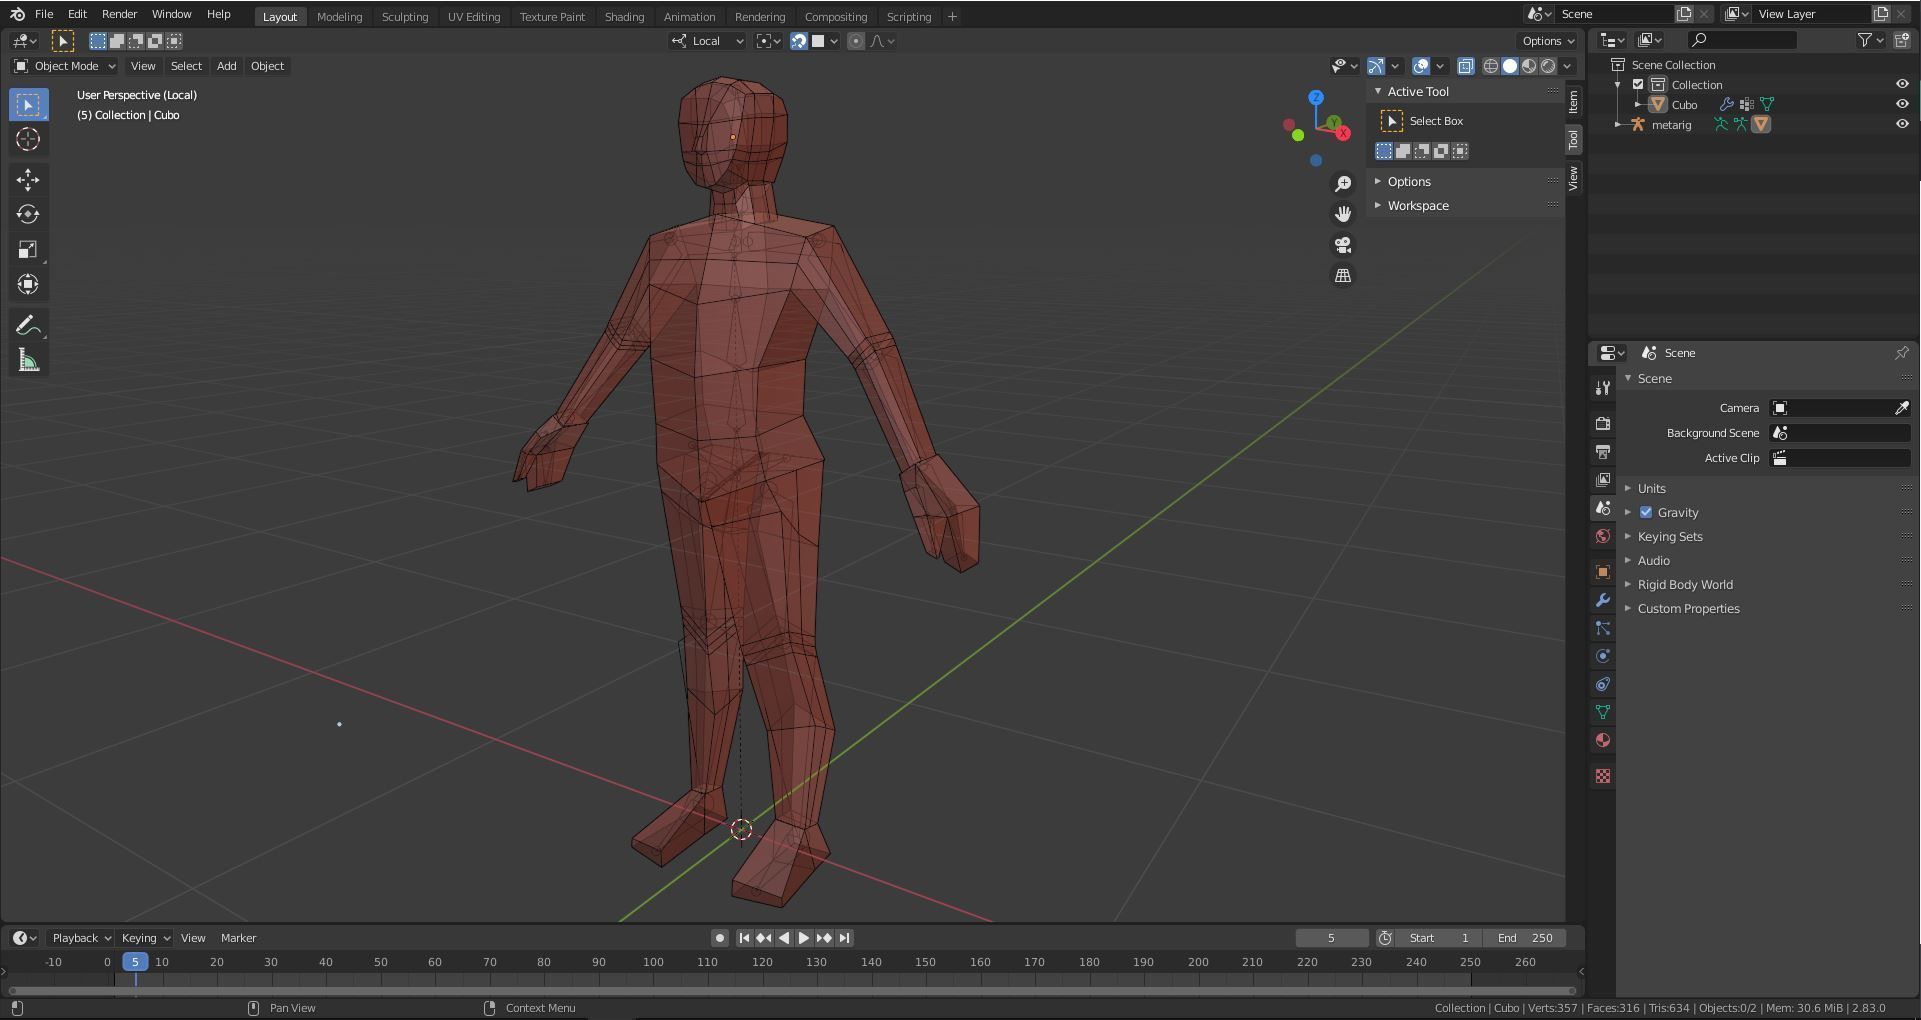Image resolution: width=1921 pixels, height=1020 pixels.
Task: Jump to the end frame
Action: 844,938
